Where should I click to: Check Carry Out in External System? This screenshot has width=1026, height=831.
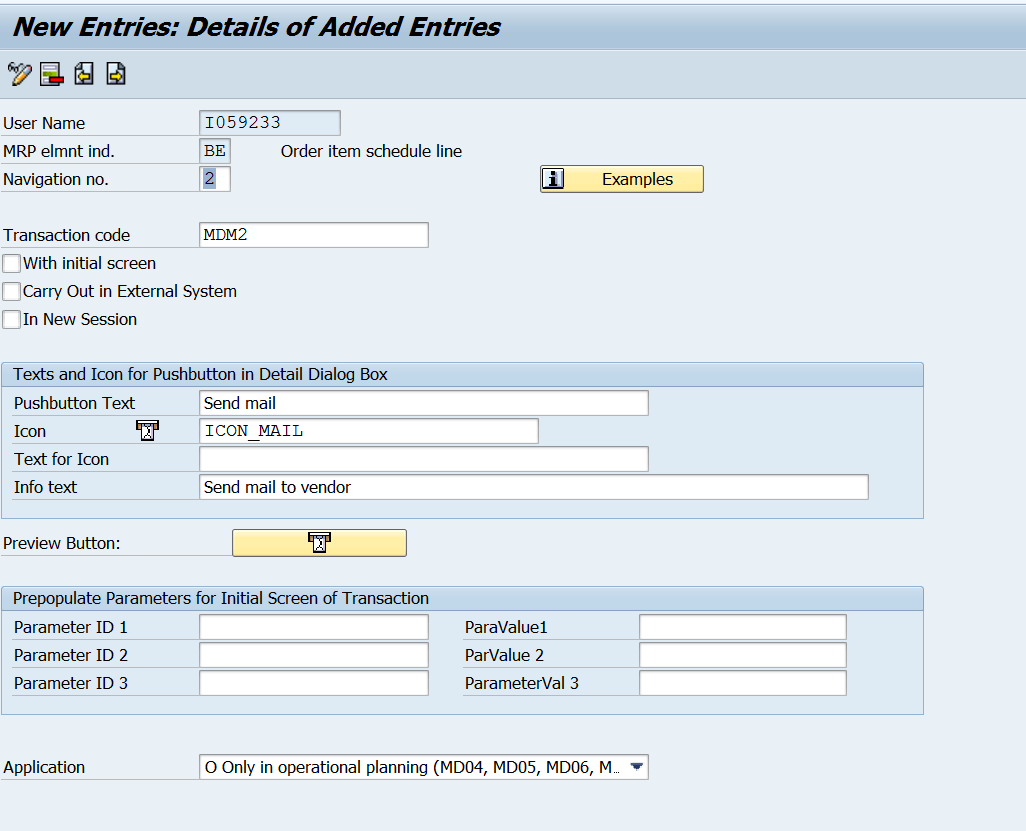[10, 291]
